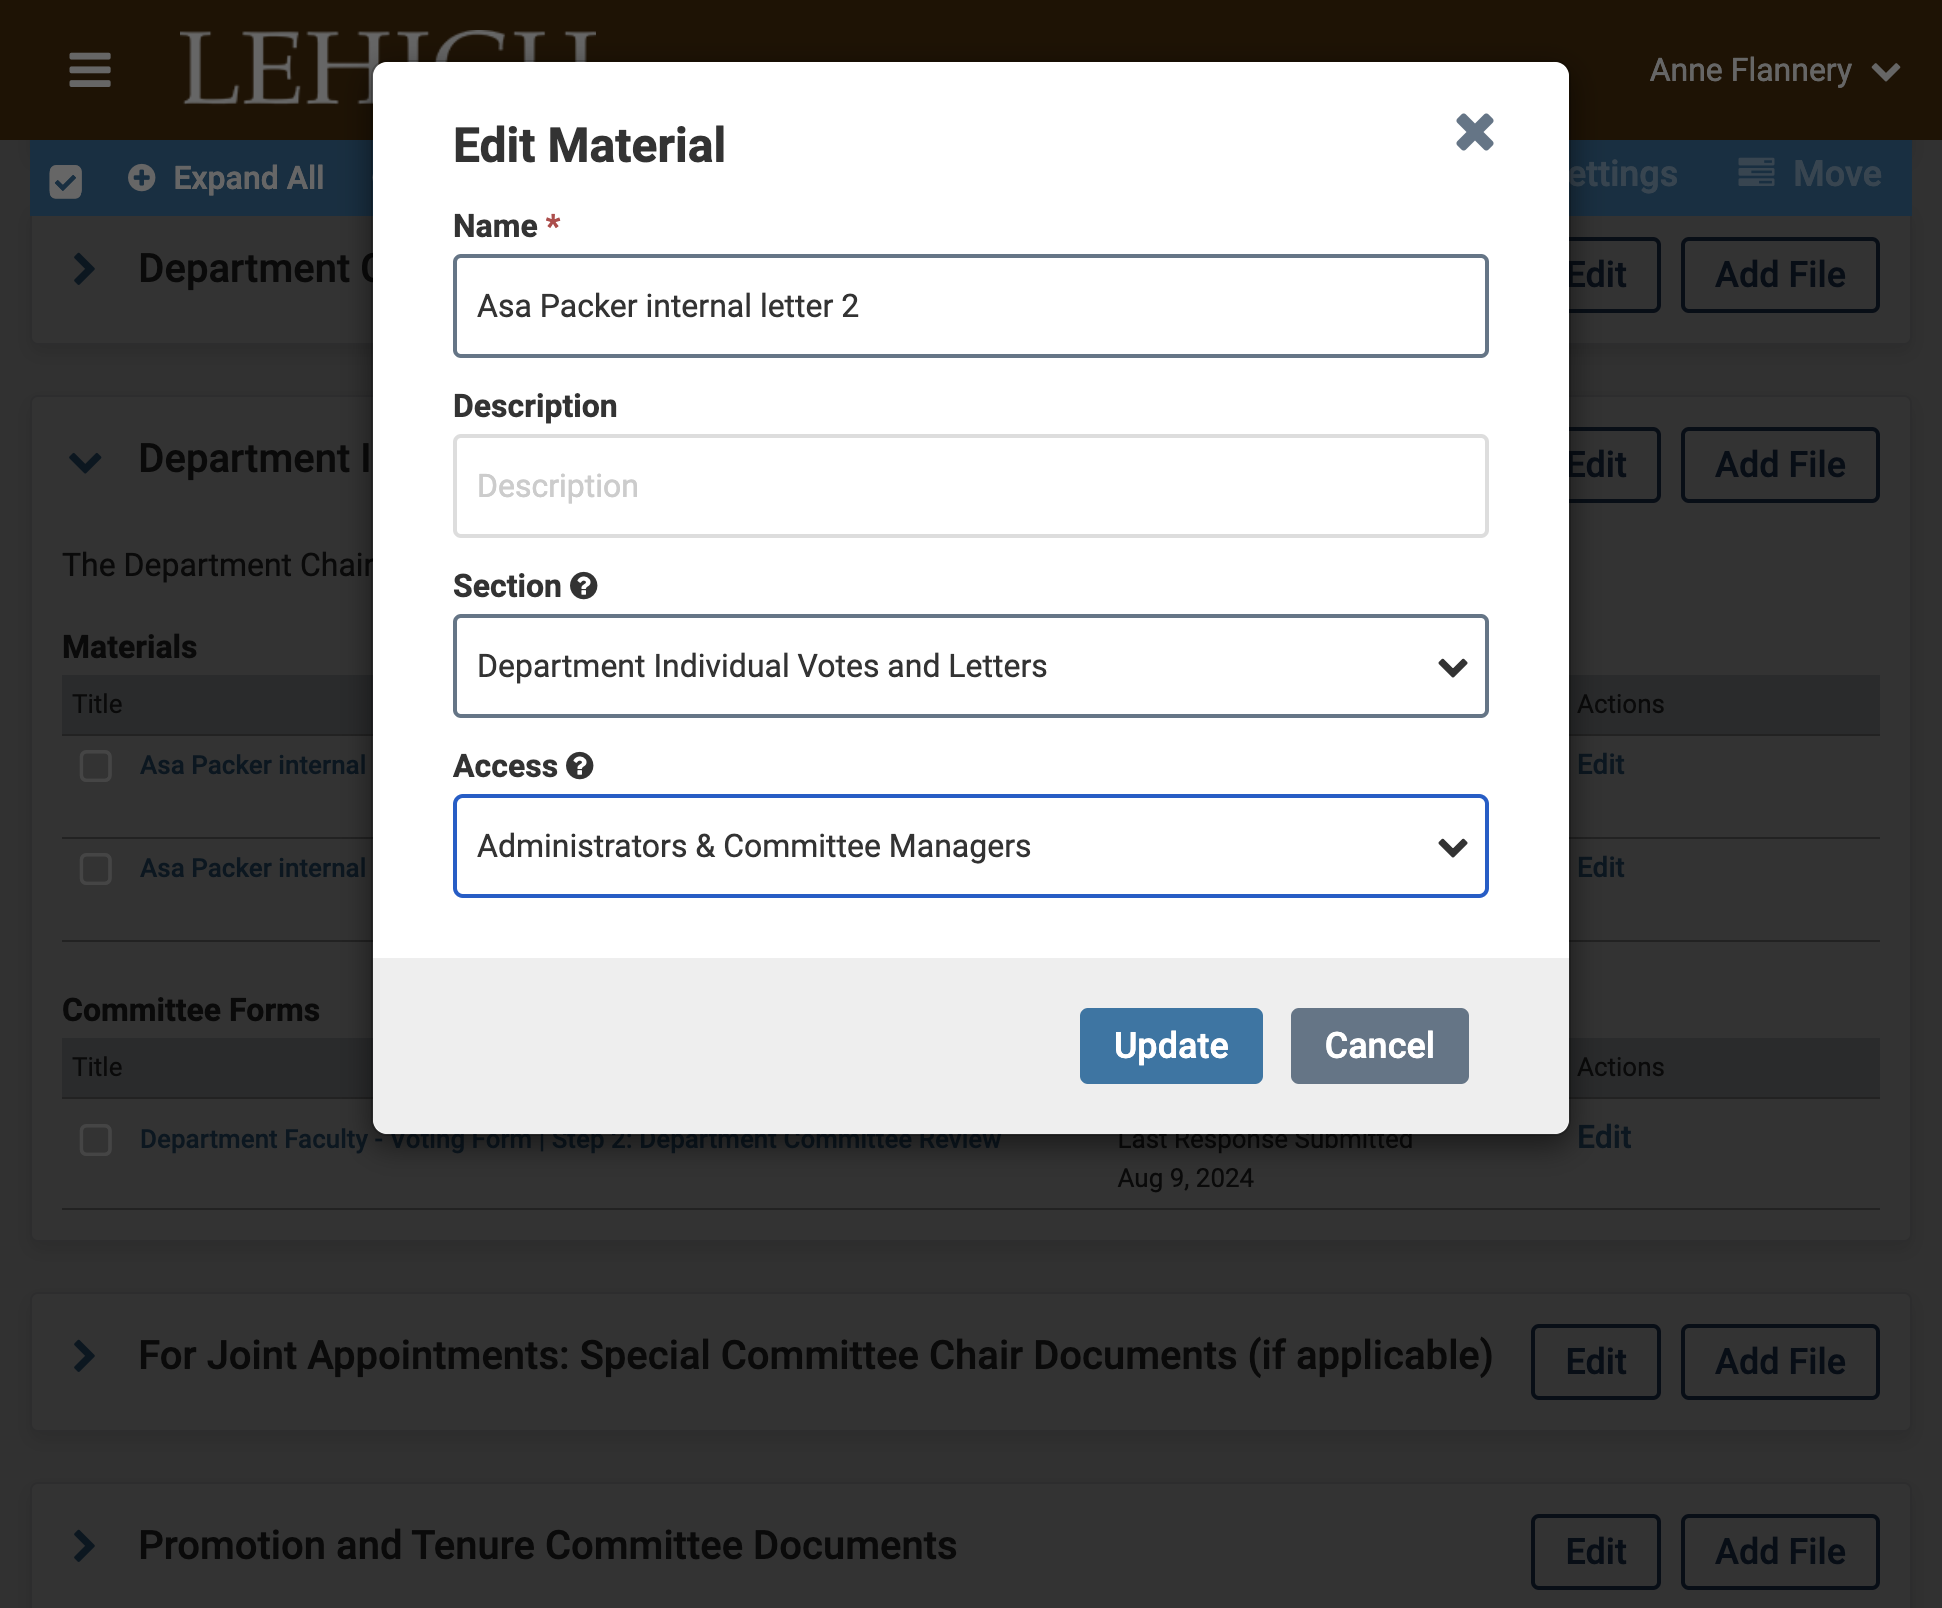Click the Move icon in the toolbar

[1756, 173]
